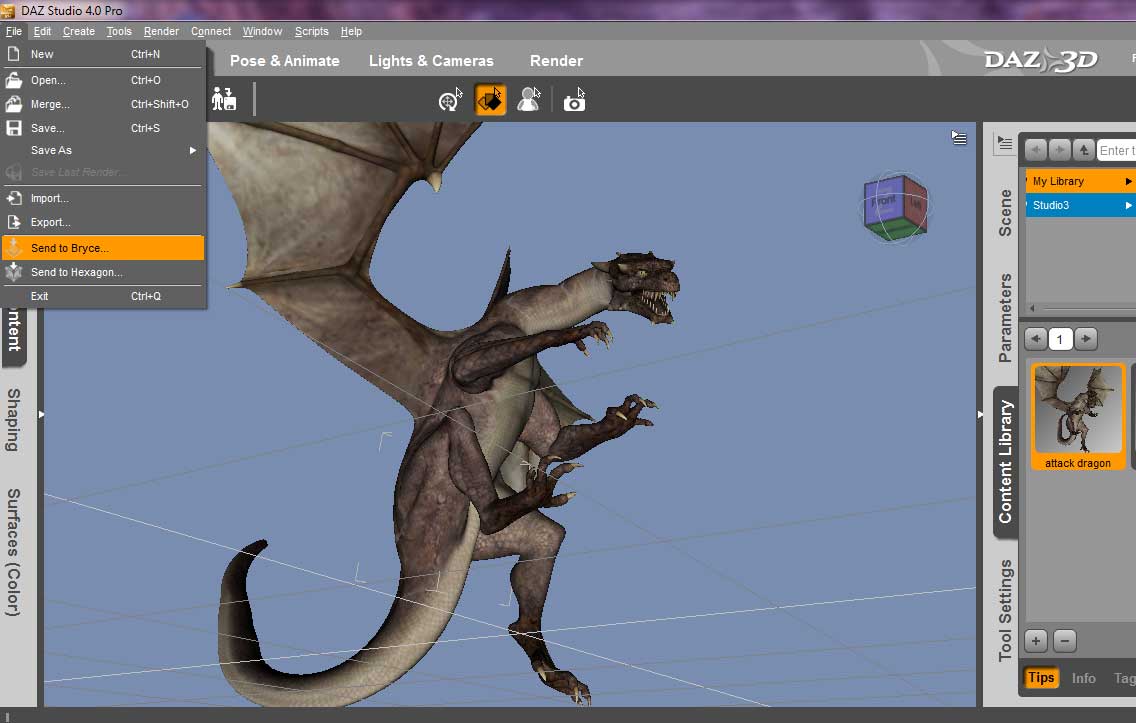
Task: Go back in Content Library navigation
Action: [1035, 150]
